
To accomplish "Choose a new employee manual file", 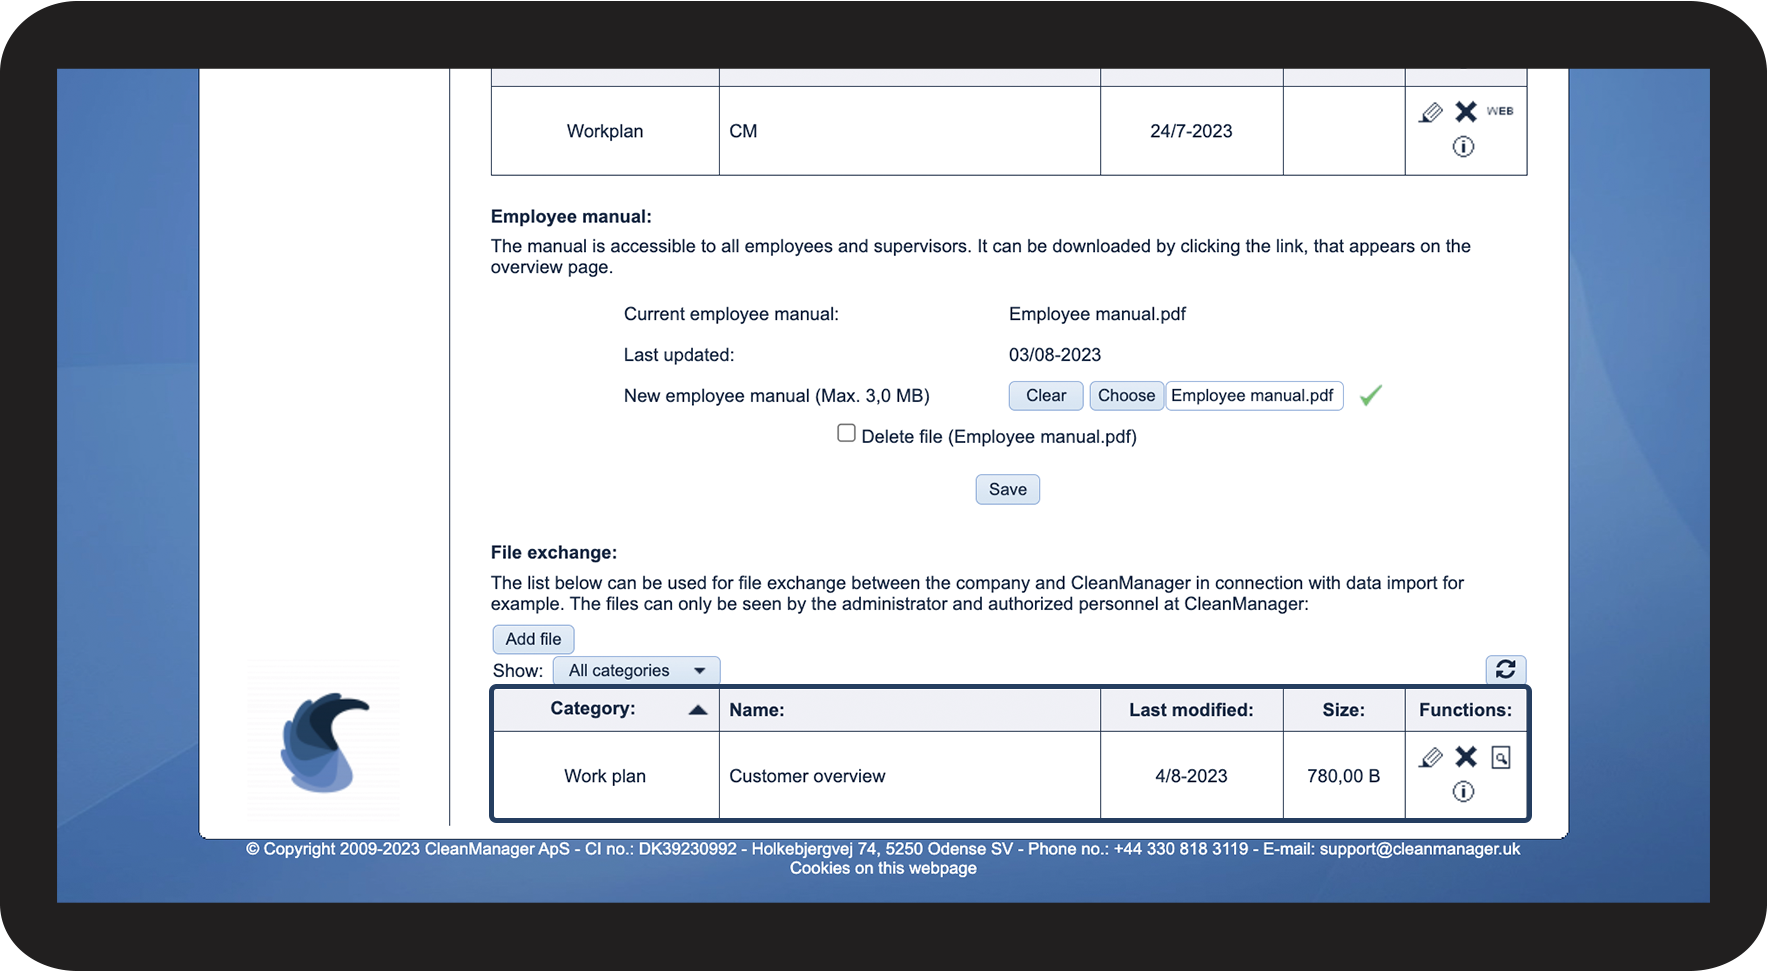I will [1126, 396].
